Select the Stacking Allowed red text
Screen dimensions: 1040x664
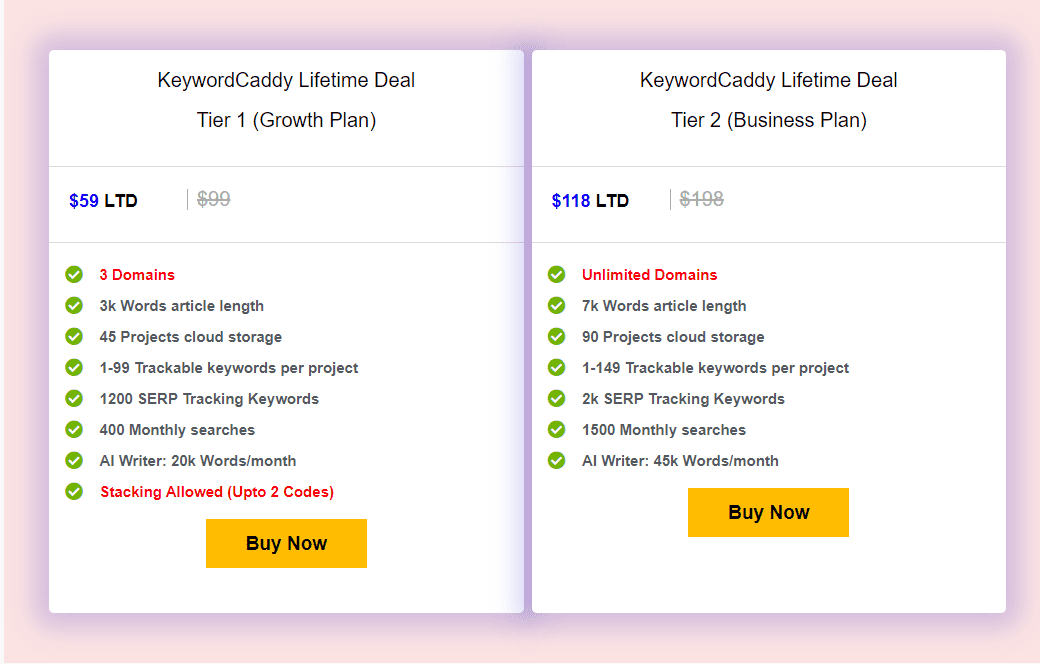pyautogui.click(x=217, y=491)
